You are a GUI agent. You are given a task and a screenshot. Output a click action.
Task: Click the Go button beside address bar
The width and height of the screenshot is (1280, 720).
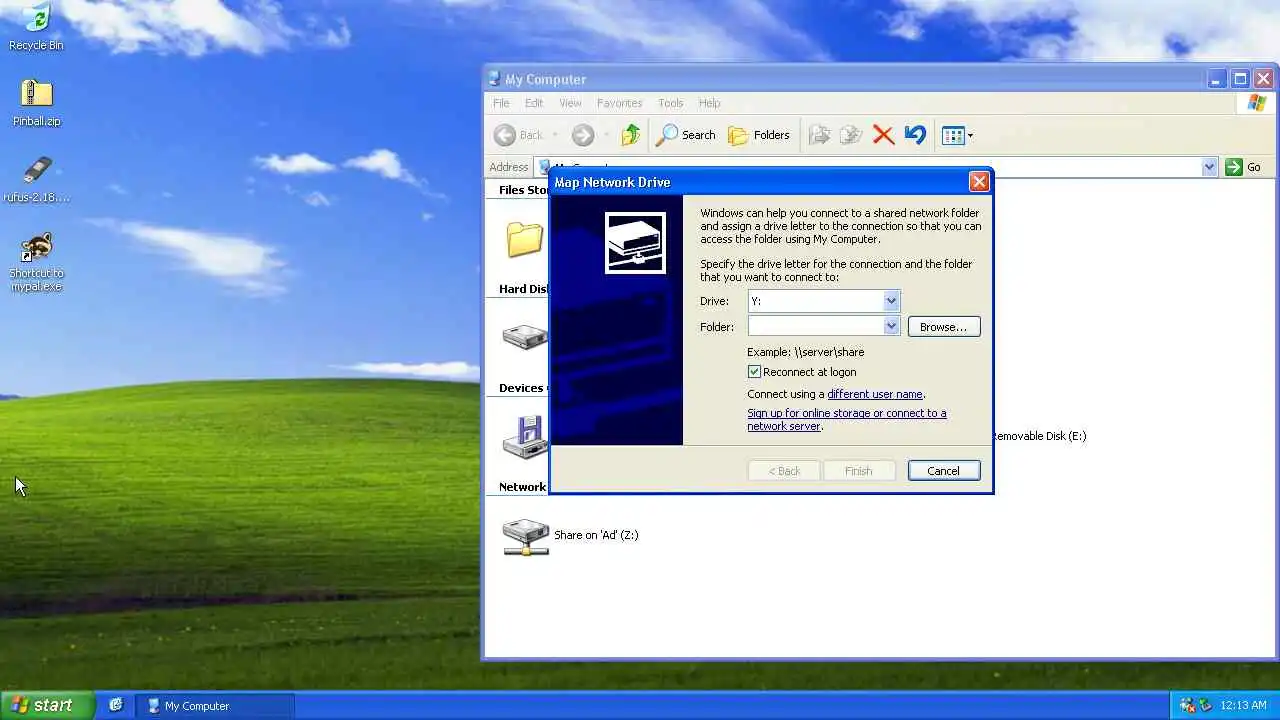(1244, 167)
